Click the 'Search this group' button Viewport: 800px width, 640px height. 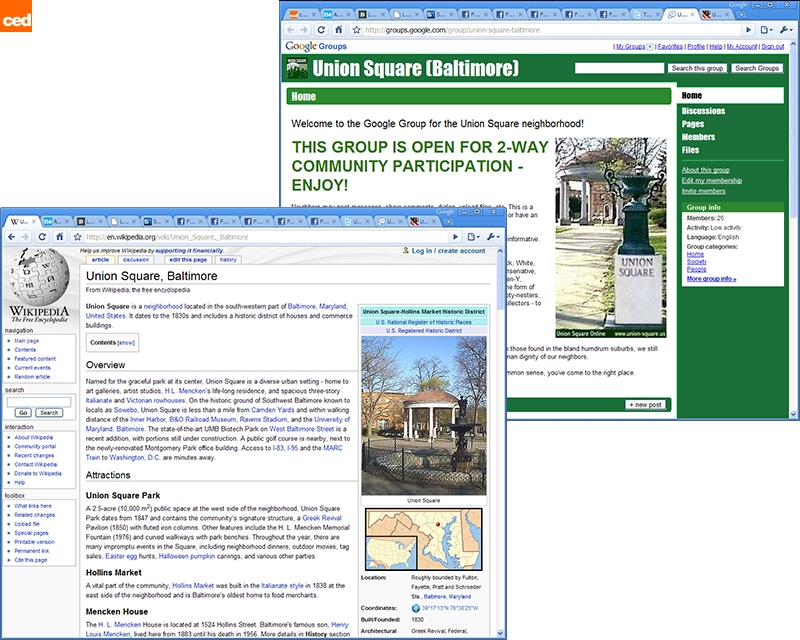coord(697,68)
